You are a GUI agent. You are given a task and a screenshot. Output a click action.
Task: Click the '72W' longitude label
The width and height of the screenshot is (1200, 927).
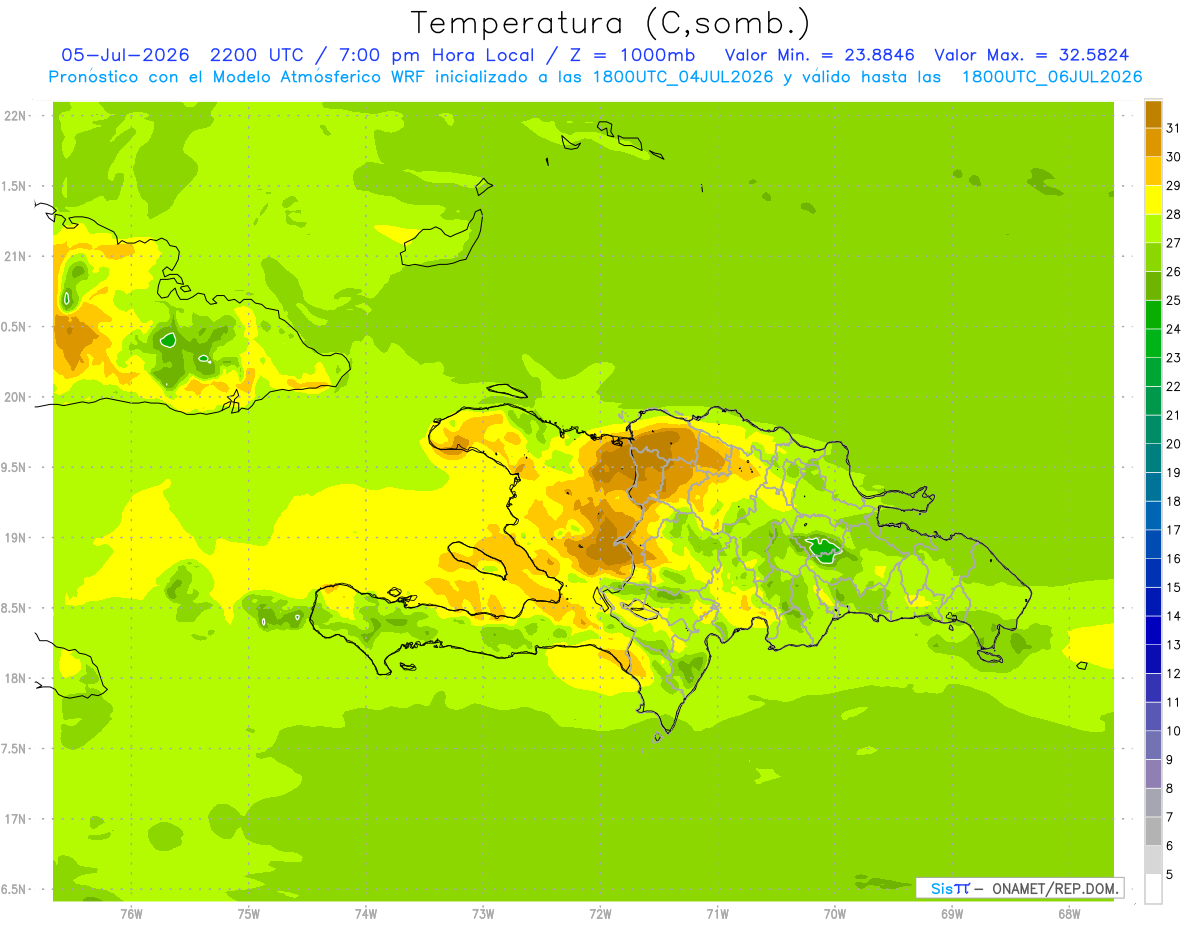600,914
